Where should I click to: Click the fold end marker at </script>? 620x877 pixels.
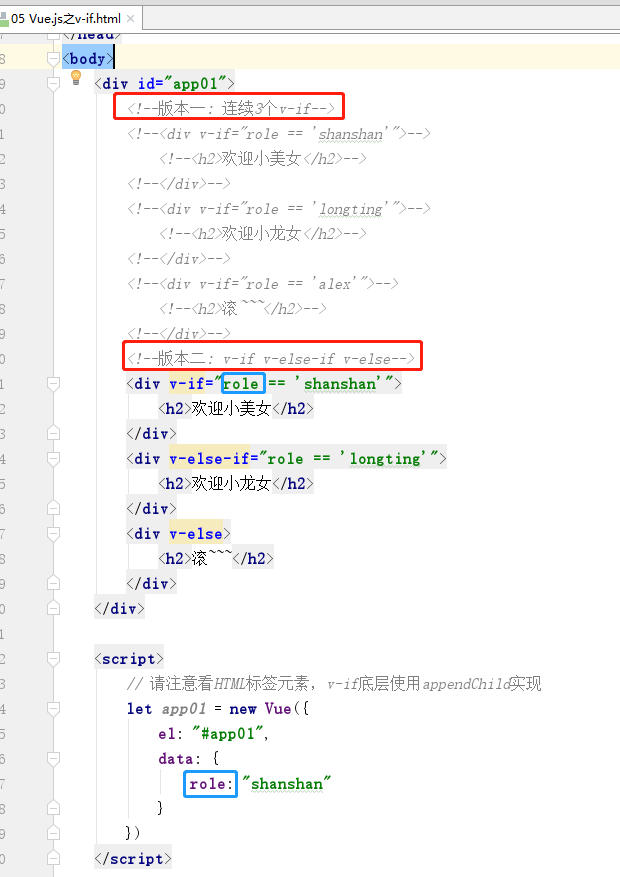[53, 859]
